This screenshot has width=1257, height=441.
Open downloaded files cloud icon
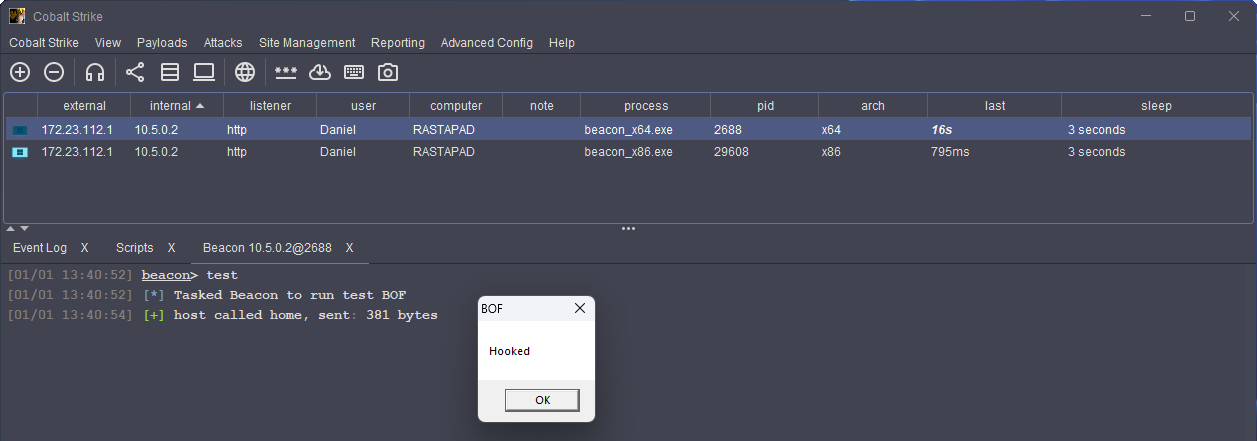tap(320, 72)
